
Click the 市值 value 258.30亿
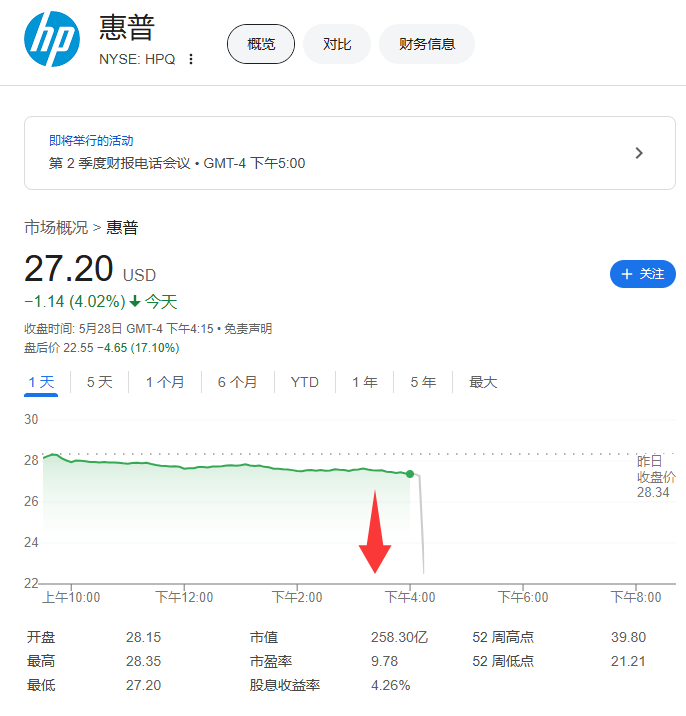(x=399, y=637)
